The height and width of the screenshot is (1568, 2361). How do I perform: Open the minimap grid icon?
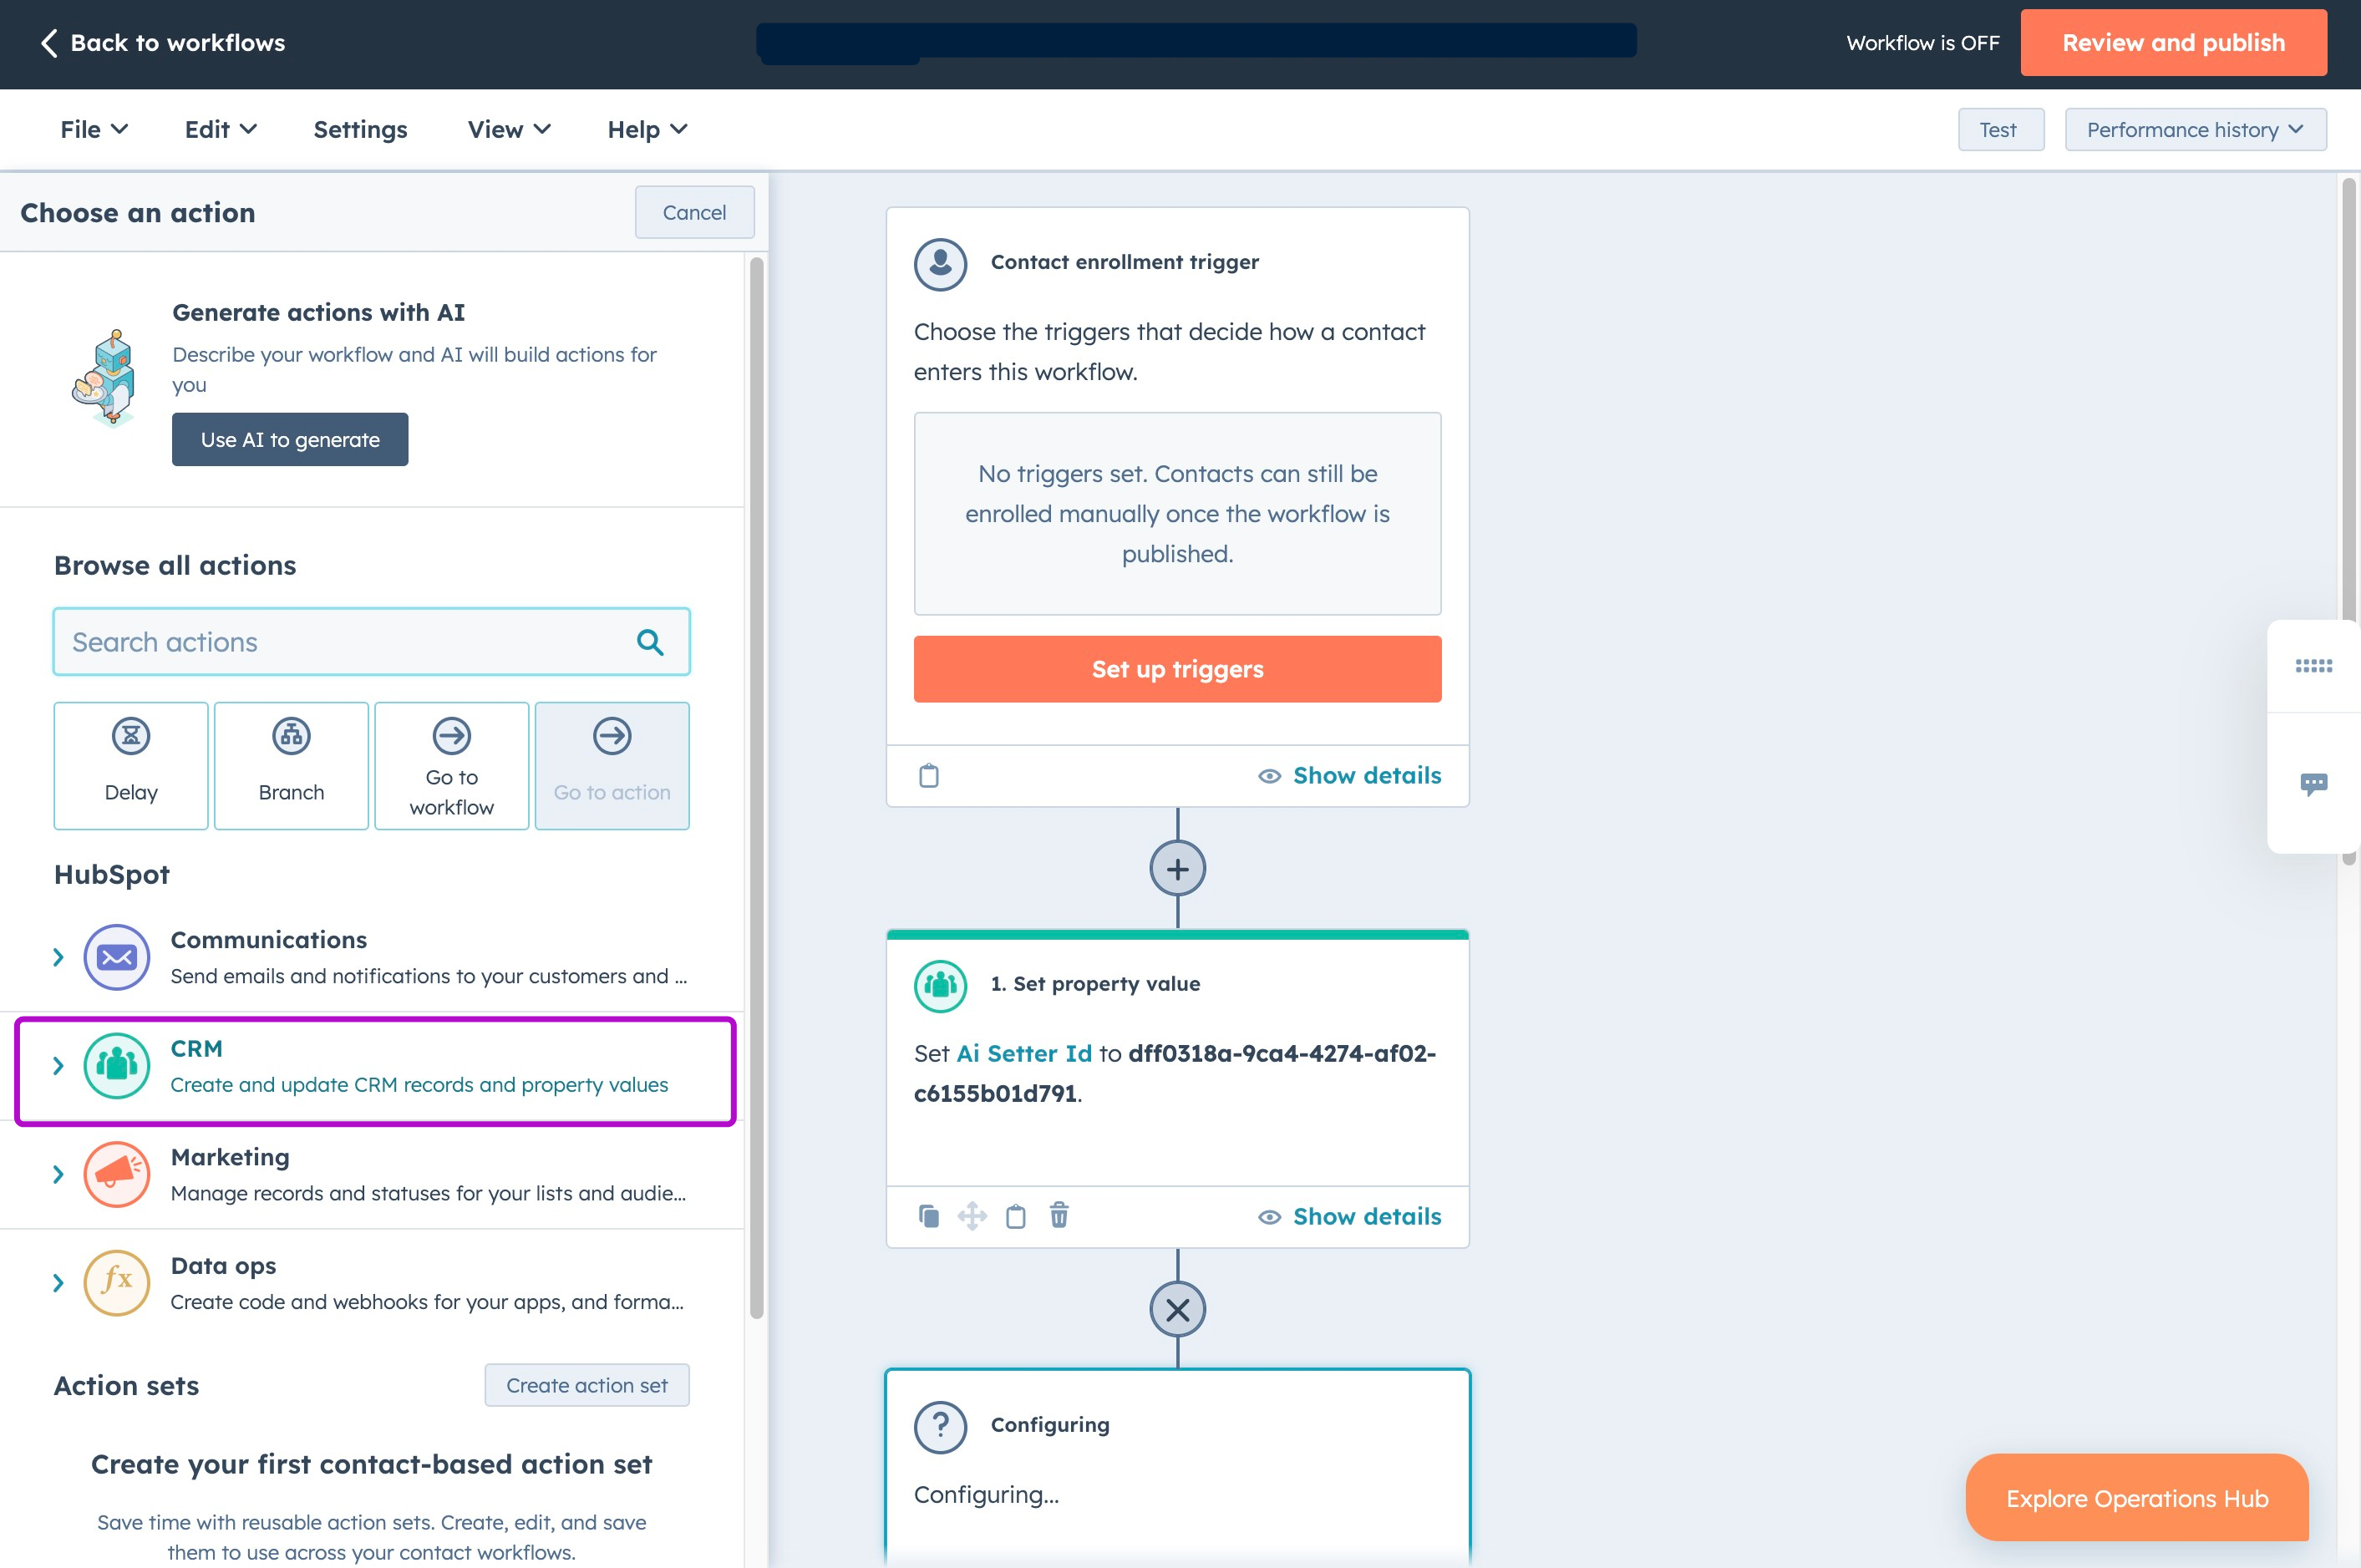pos(2314,666)
